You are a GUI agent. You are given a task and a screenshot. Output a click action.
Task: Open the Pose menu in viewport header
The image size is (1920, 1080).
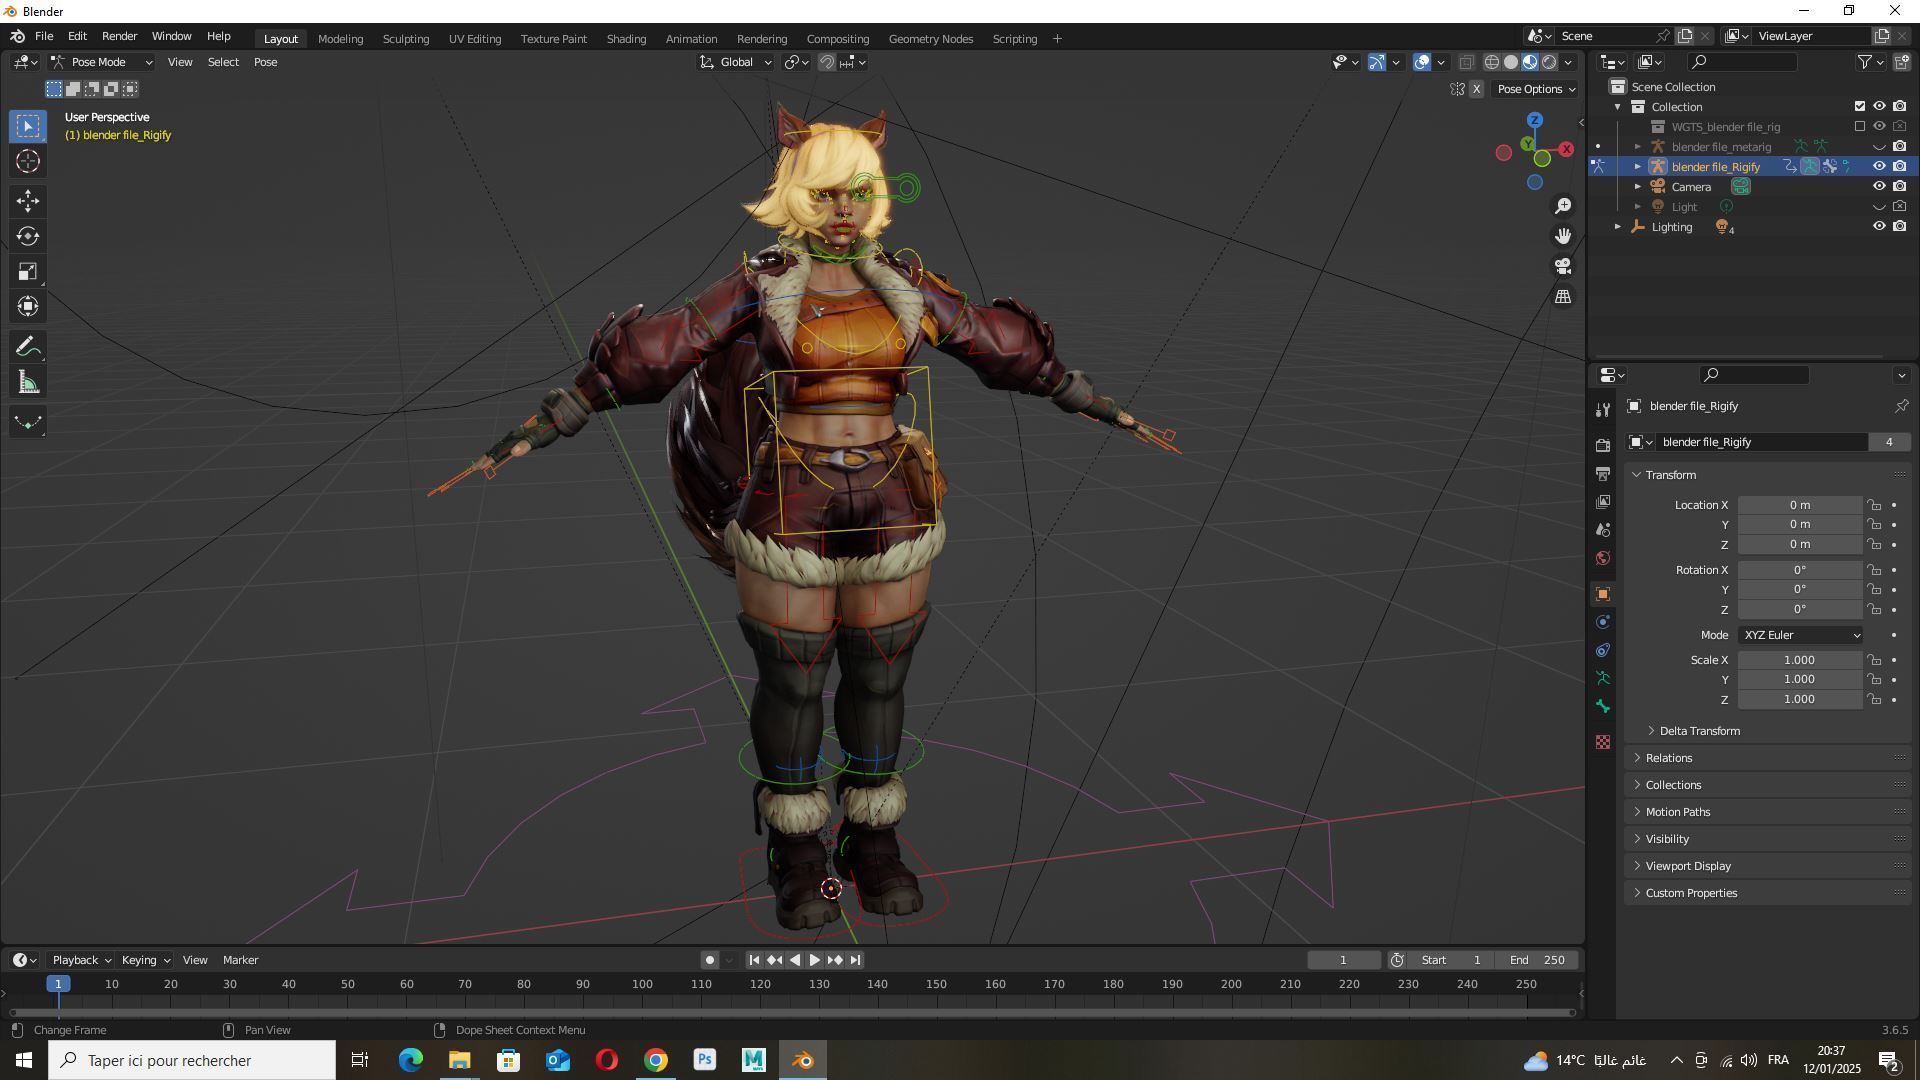pyautogui.click(x=265, y=62)
